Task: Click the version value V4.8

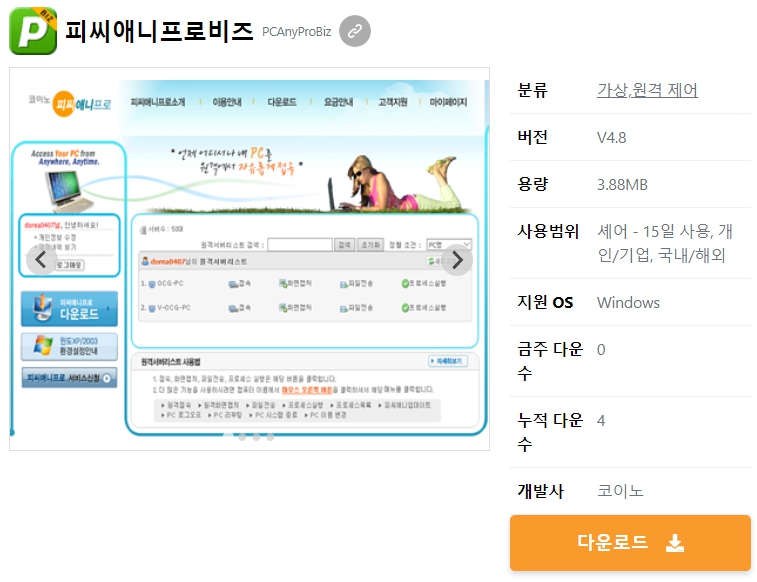Action: point(611,138)
